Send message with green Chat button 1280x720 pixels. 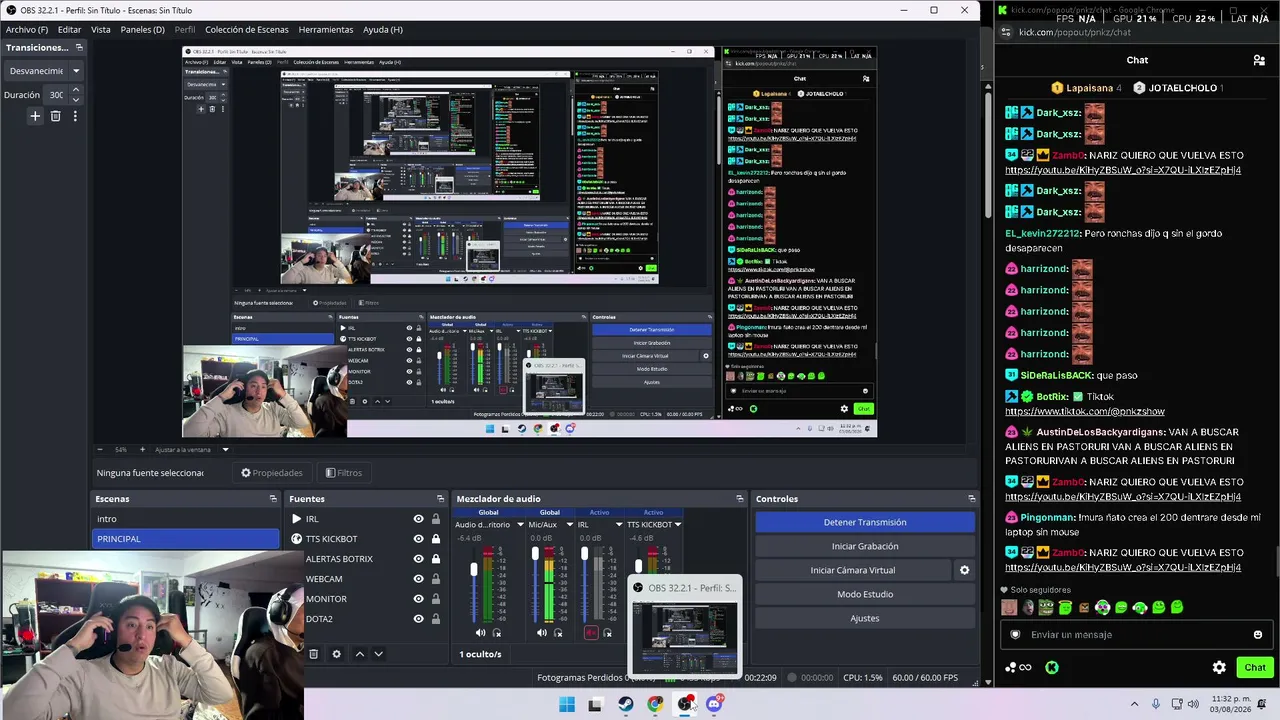[1255, 667]
